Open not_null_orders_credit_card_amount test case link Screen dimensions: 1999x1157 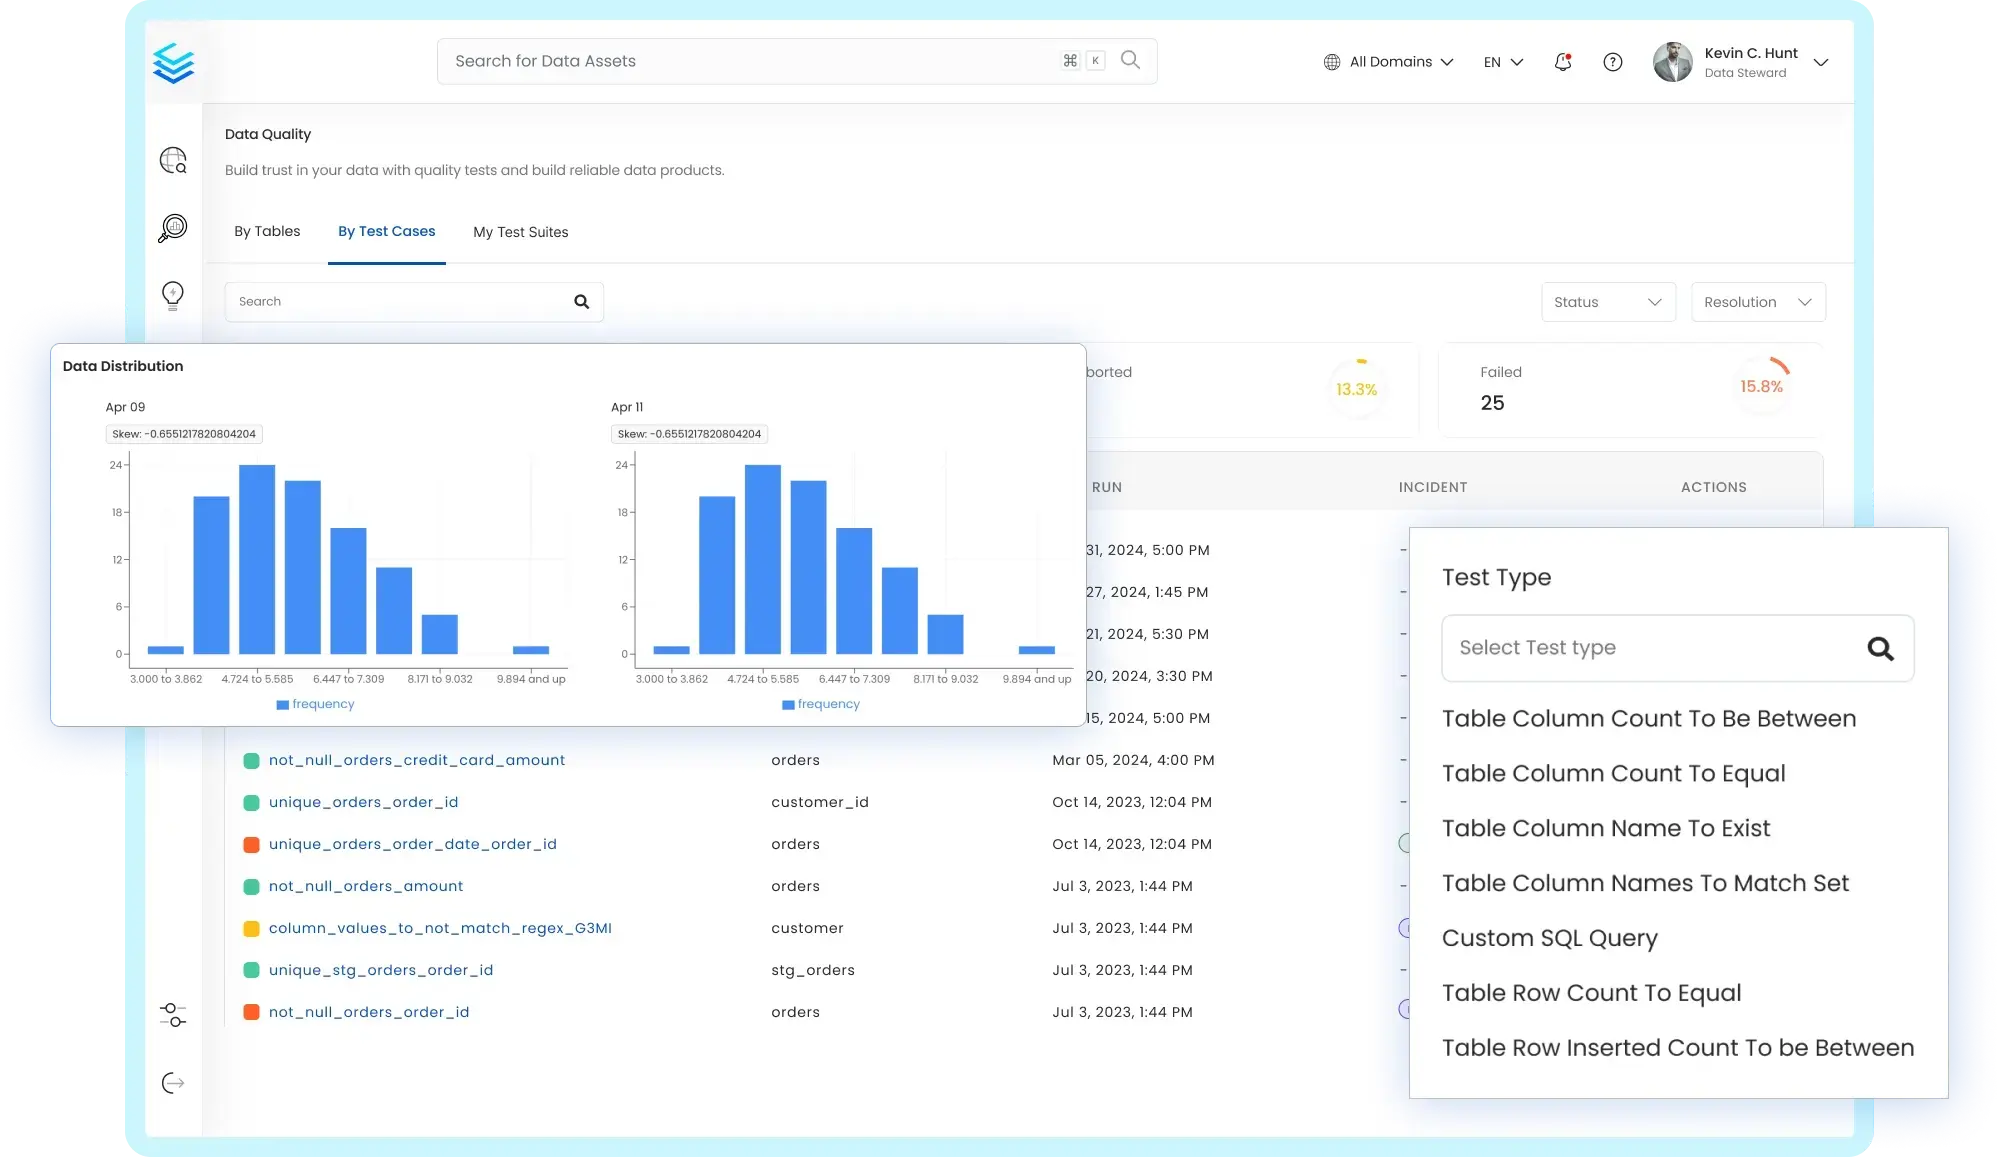coord(416,760)
